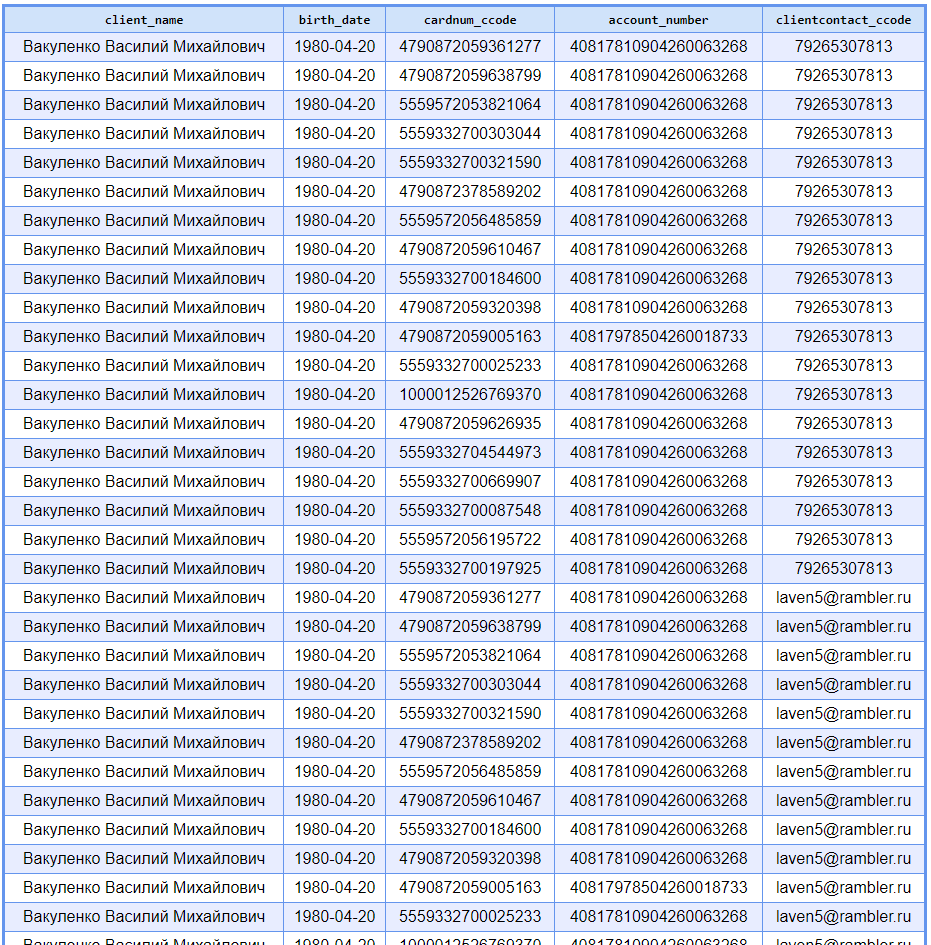
Task: Select card 5559572053821064 in the phone contact row
Action: tap(470, 104)
